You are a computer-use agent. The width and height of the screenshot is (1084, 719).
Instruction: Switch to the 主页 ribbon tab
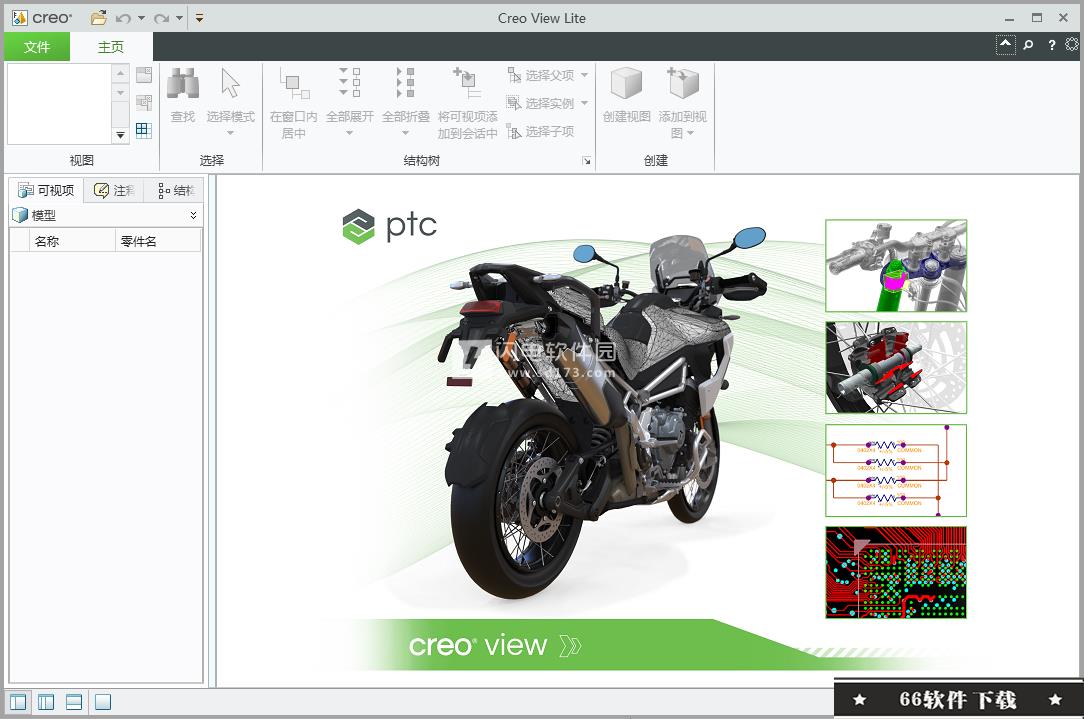tap(111, 47)
